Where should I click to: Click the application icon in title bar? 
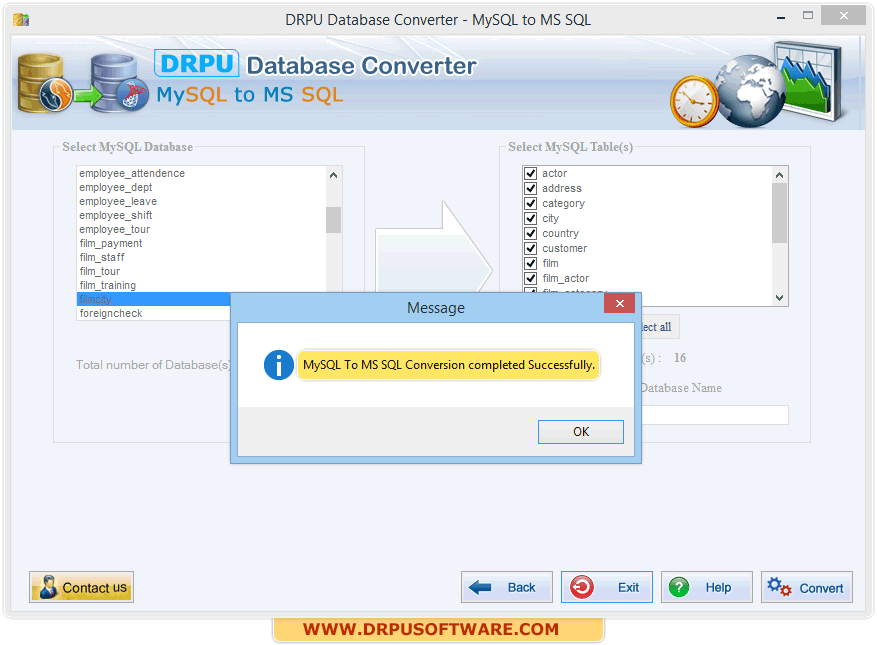[20, 19]
